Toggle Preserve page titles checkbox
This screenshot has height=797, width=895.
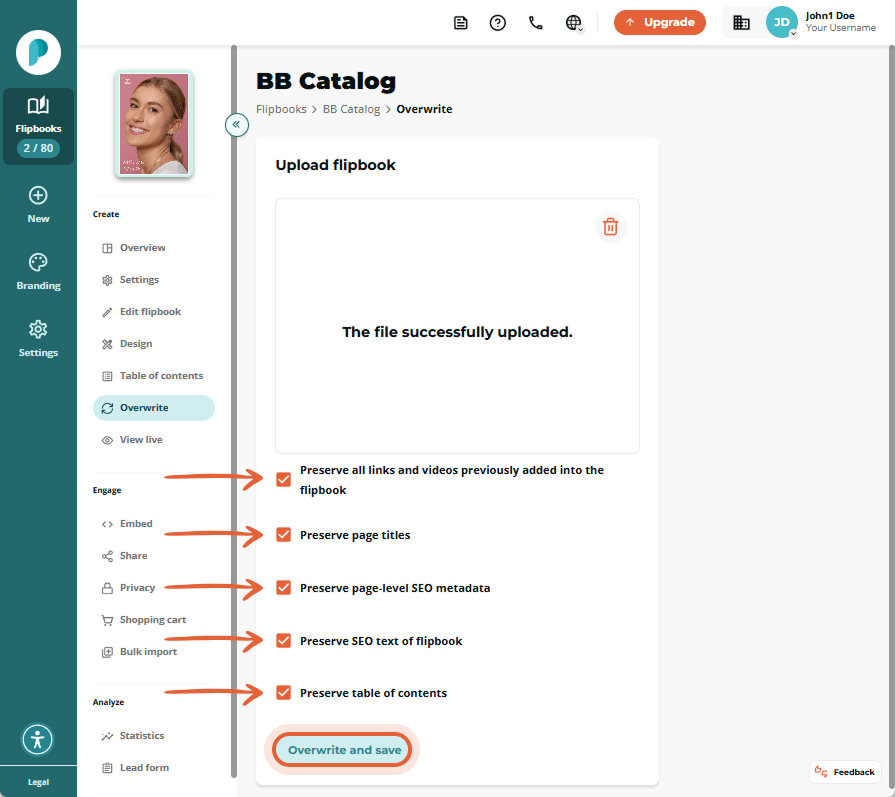(284, 534)
